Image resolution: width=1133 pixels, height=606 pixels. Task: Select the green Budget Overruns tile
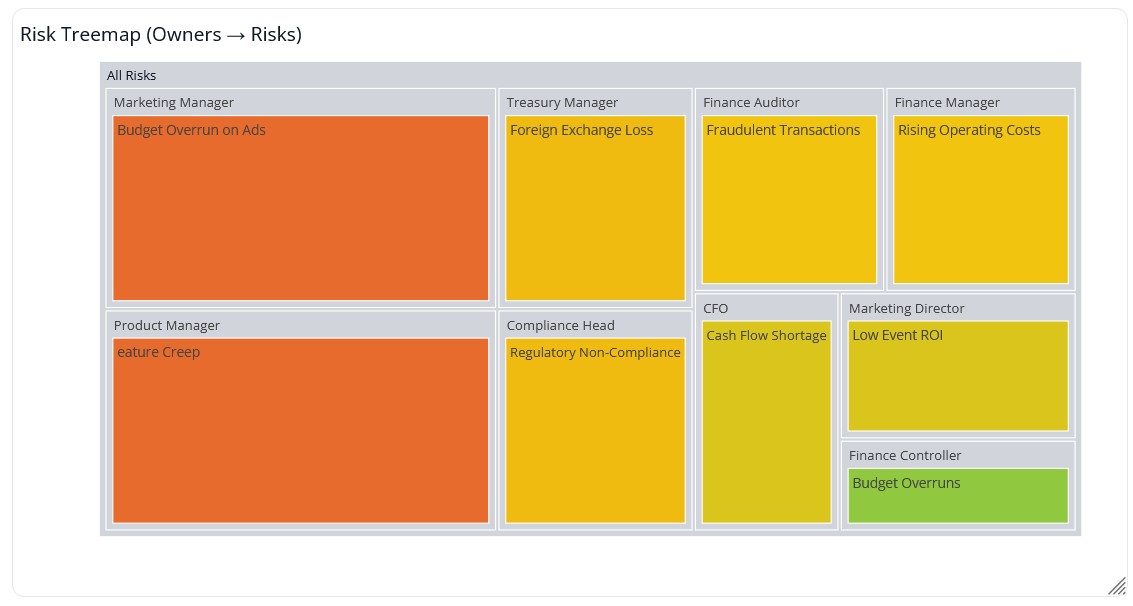click(x=957, y=494)
